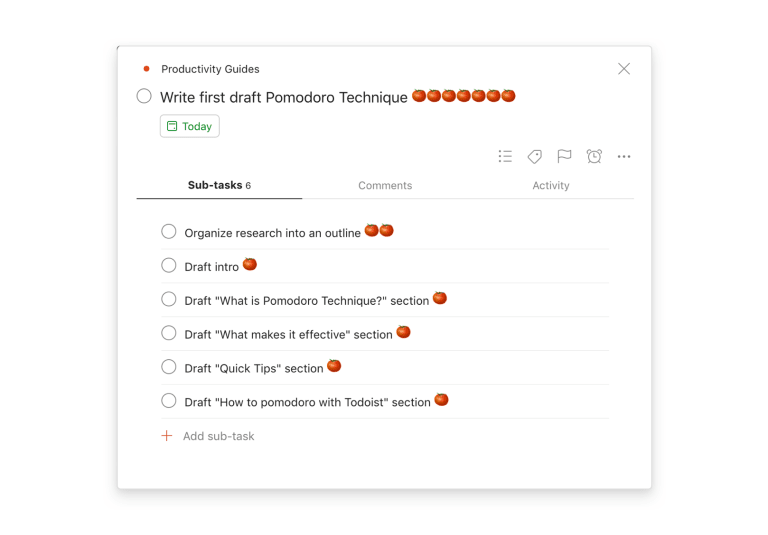Set priority with the flag icon
The width and height of the screenshot is (768, 535).
pyautogui.click(x=564, y=156)
